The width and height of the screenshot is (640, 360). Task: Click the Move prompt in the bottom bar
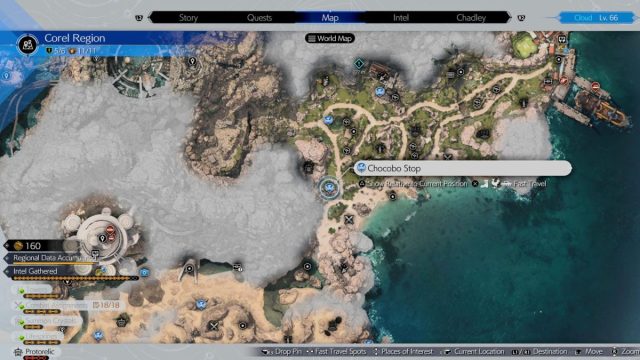pos(589,351)
